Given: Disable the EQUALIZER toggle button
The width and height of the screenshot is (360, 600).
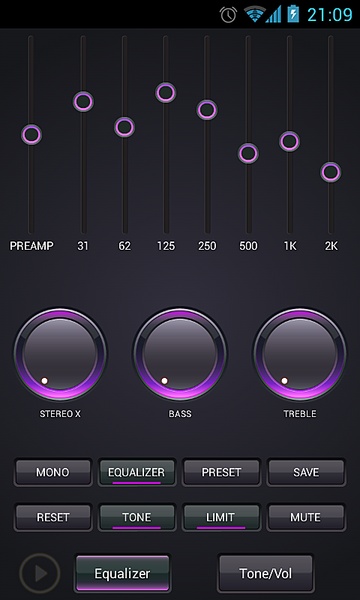Looking at the screenshot, I should [x=137, y=472].
